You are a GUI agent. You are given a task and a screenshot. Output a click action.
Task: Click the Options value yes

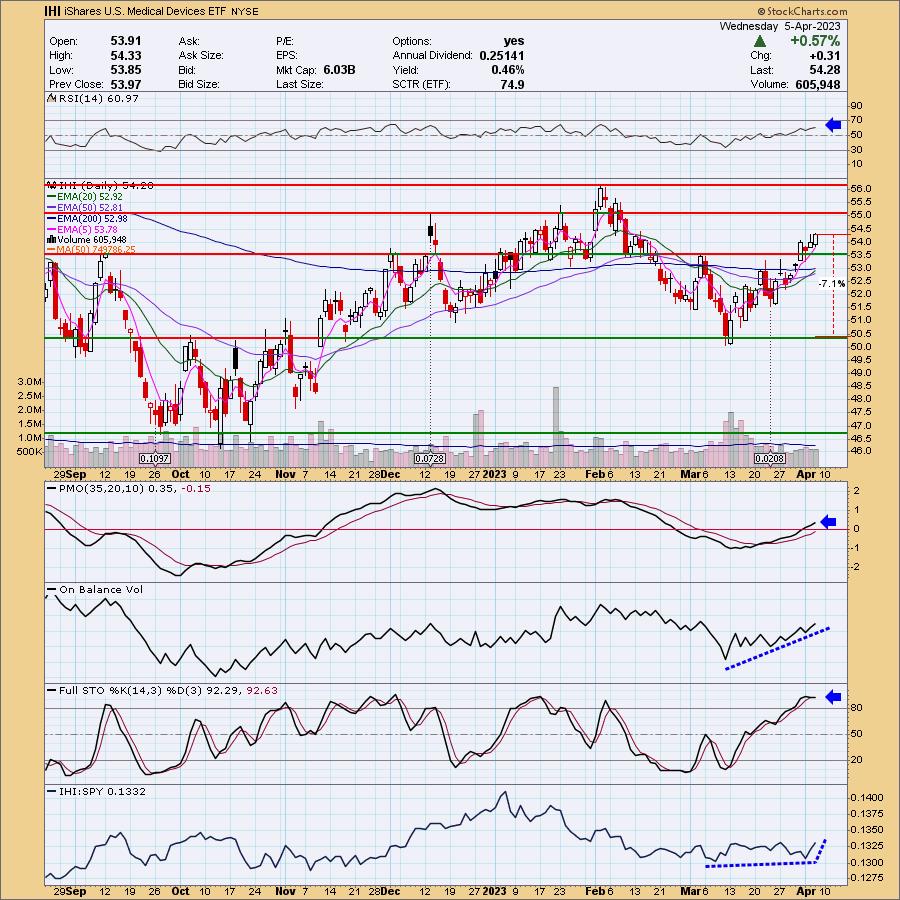(514, 41)
